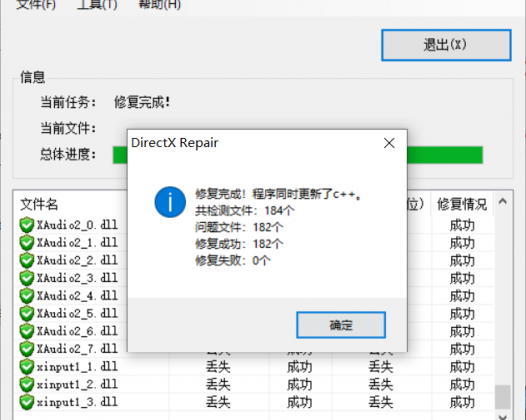This screenshot has width=526, height=420.
Task: Select the XAudio2_6.dll file name
Action: 77,331
